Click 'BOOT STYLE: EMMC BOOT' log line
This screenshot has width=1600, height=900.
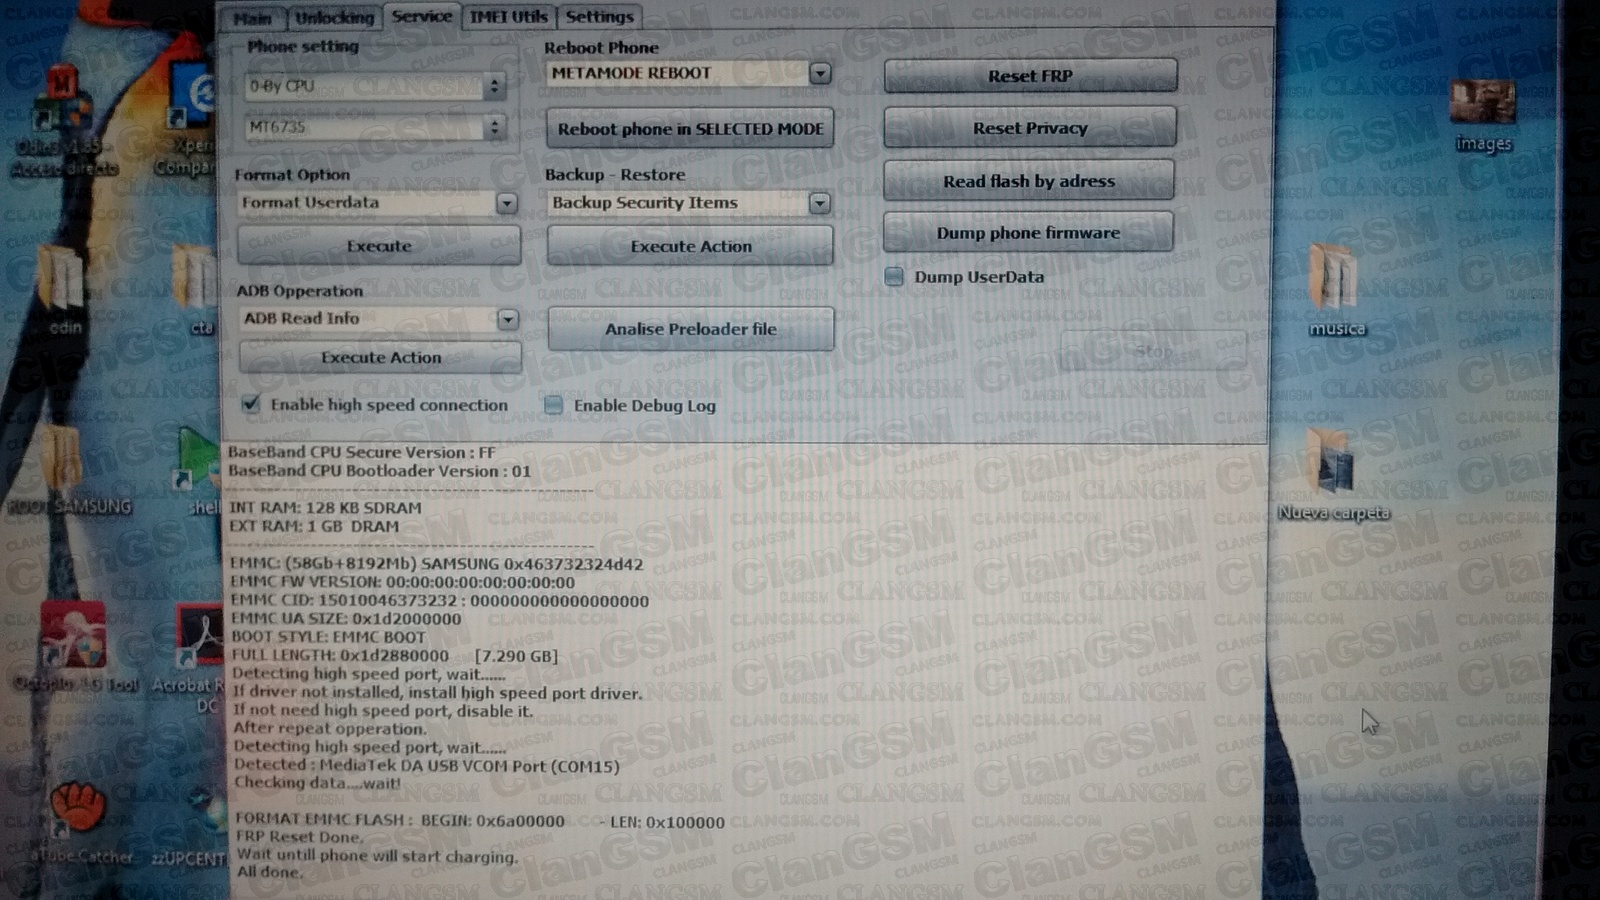pos(328,637)
